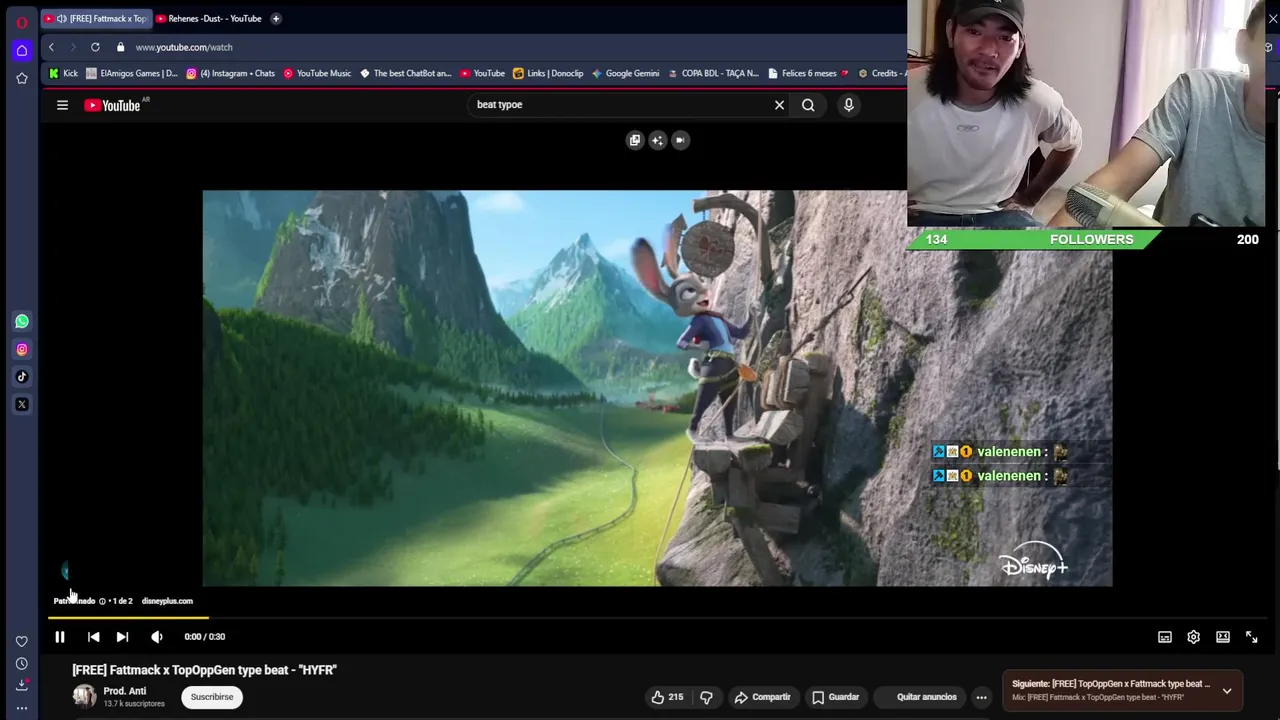This screenshot has width=1280, height=720.
Task: Open Instagram in the Opera sidebar
Action: pos(22,349)
